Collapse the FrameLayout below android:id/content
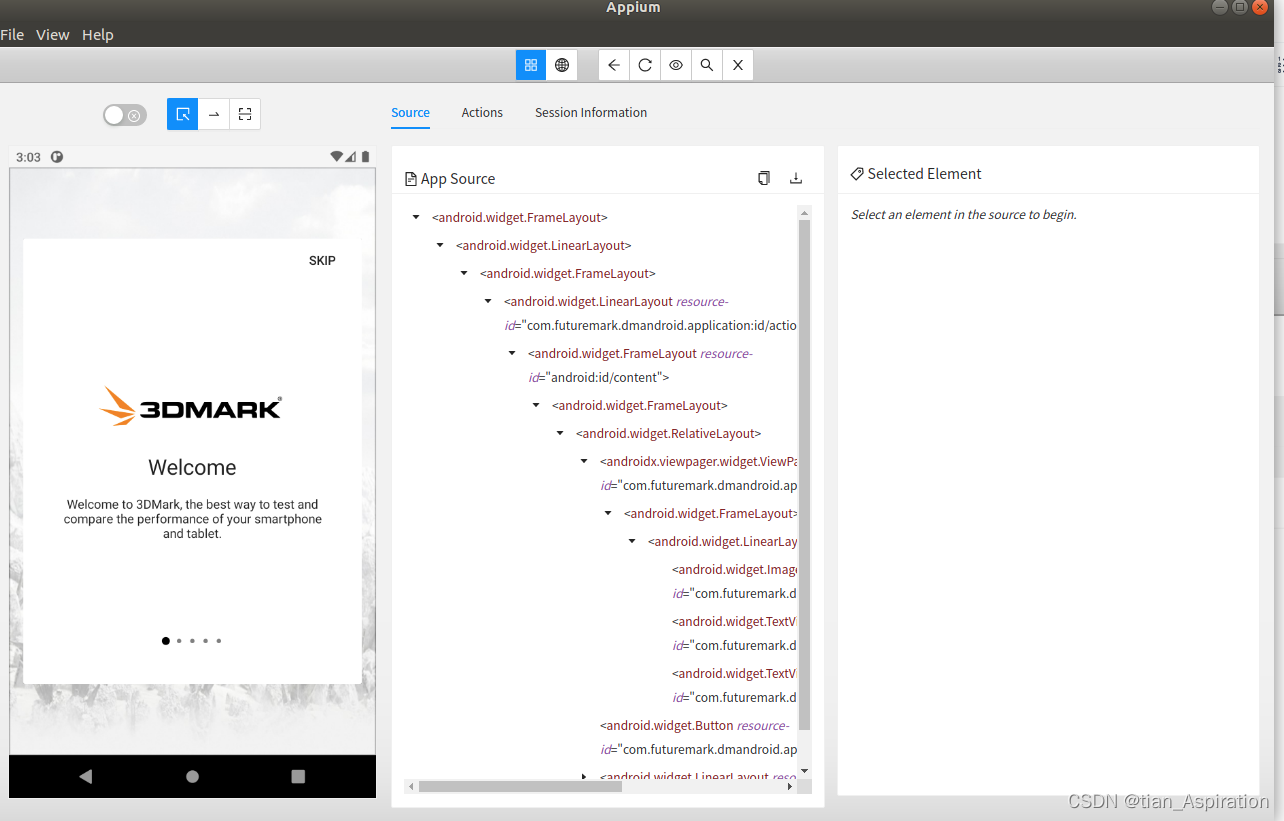The height and width of the screenshot is (821, 1284). 536,405
